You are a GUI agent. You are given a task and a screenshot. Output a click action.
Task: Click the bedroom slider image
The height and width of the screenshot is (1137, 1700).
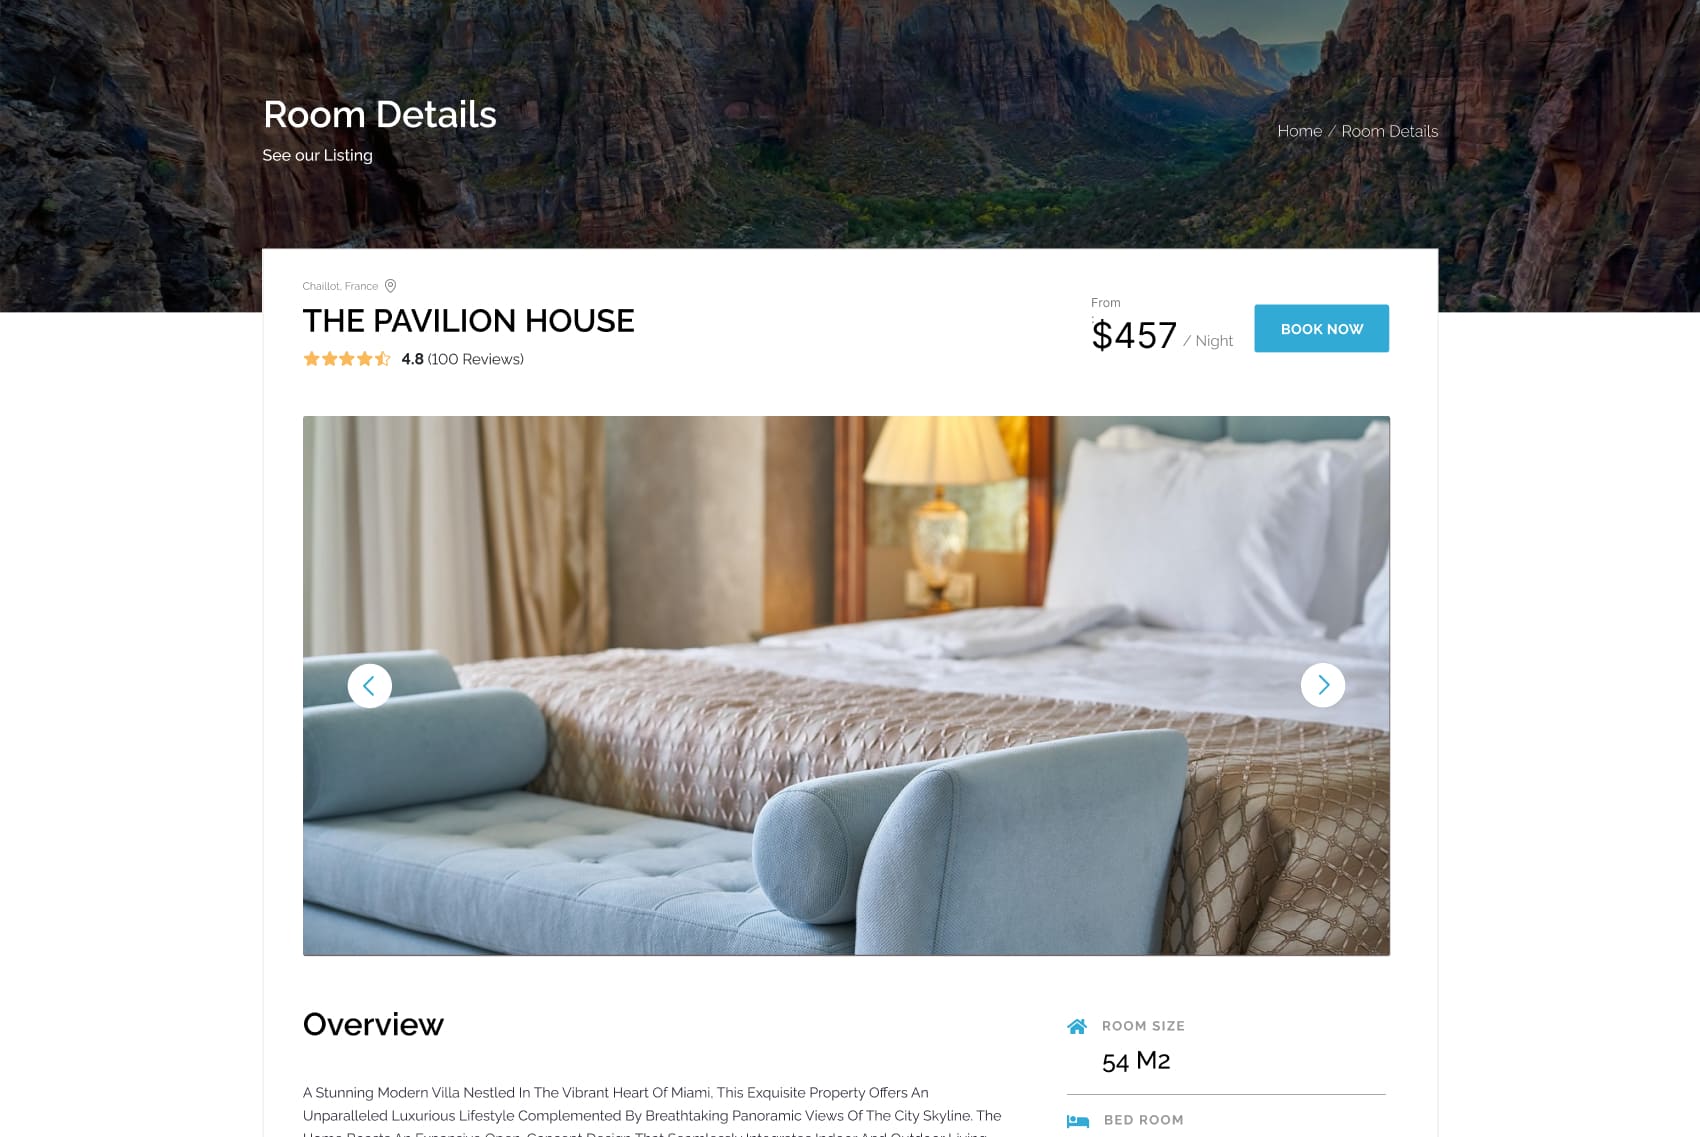846,686
